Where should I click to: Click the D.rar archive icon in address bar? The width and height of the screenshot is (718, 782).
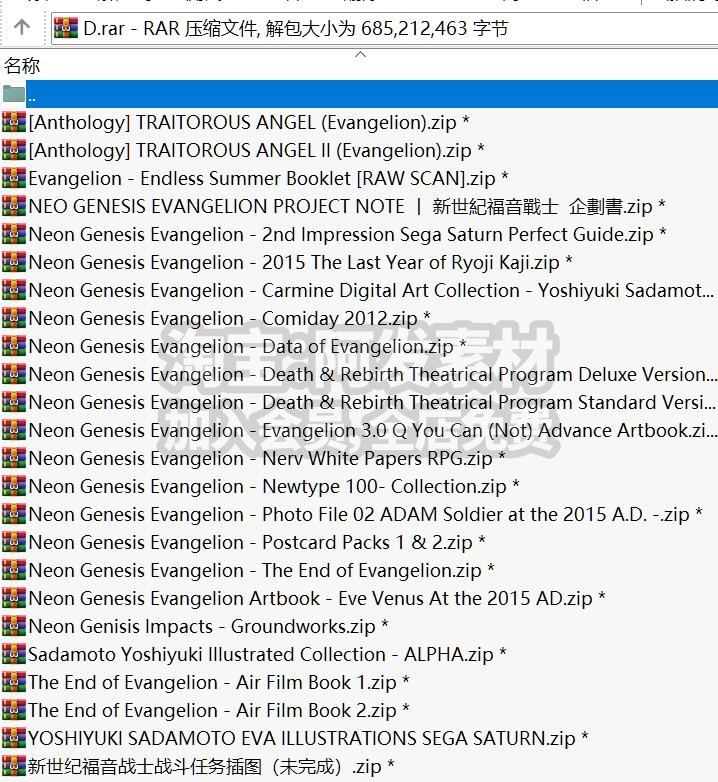(x=66, y=28)
